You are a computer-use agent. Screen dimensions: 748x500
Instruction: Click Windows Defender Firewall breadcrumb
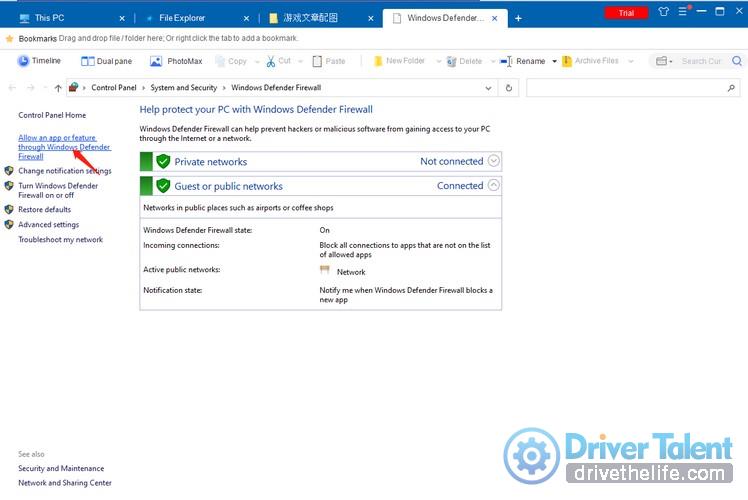click(276, 88)
